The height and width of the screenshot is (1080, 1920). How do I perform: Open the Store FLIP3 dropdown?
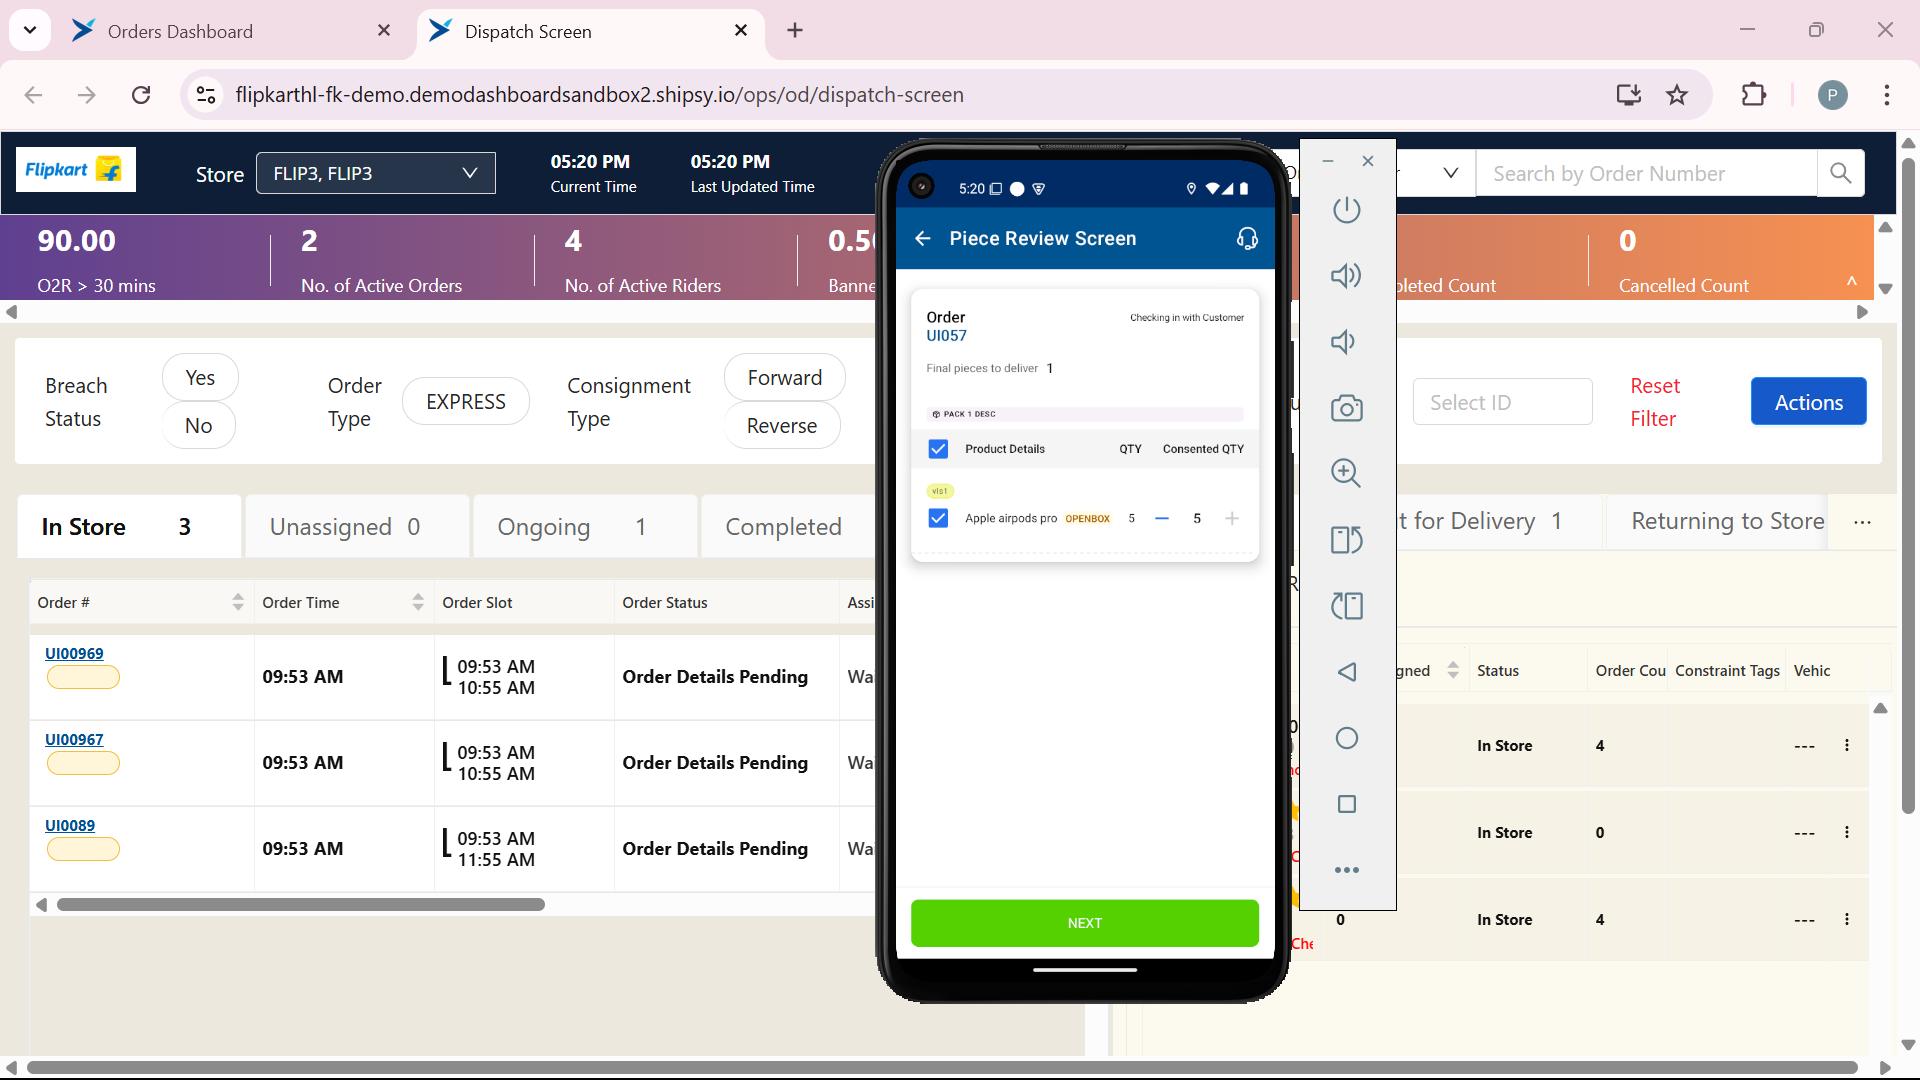pos(376,173)
